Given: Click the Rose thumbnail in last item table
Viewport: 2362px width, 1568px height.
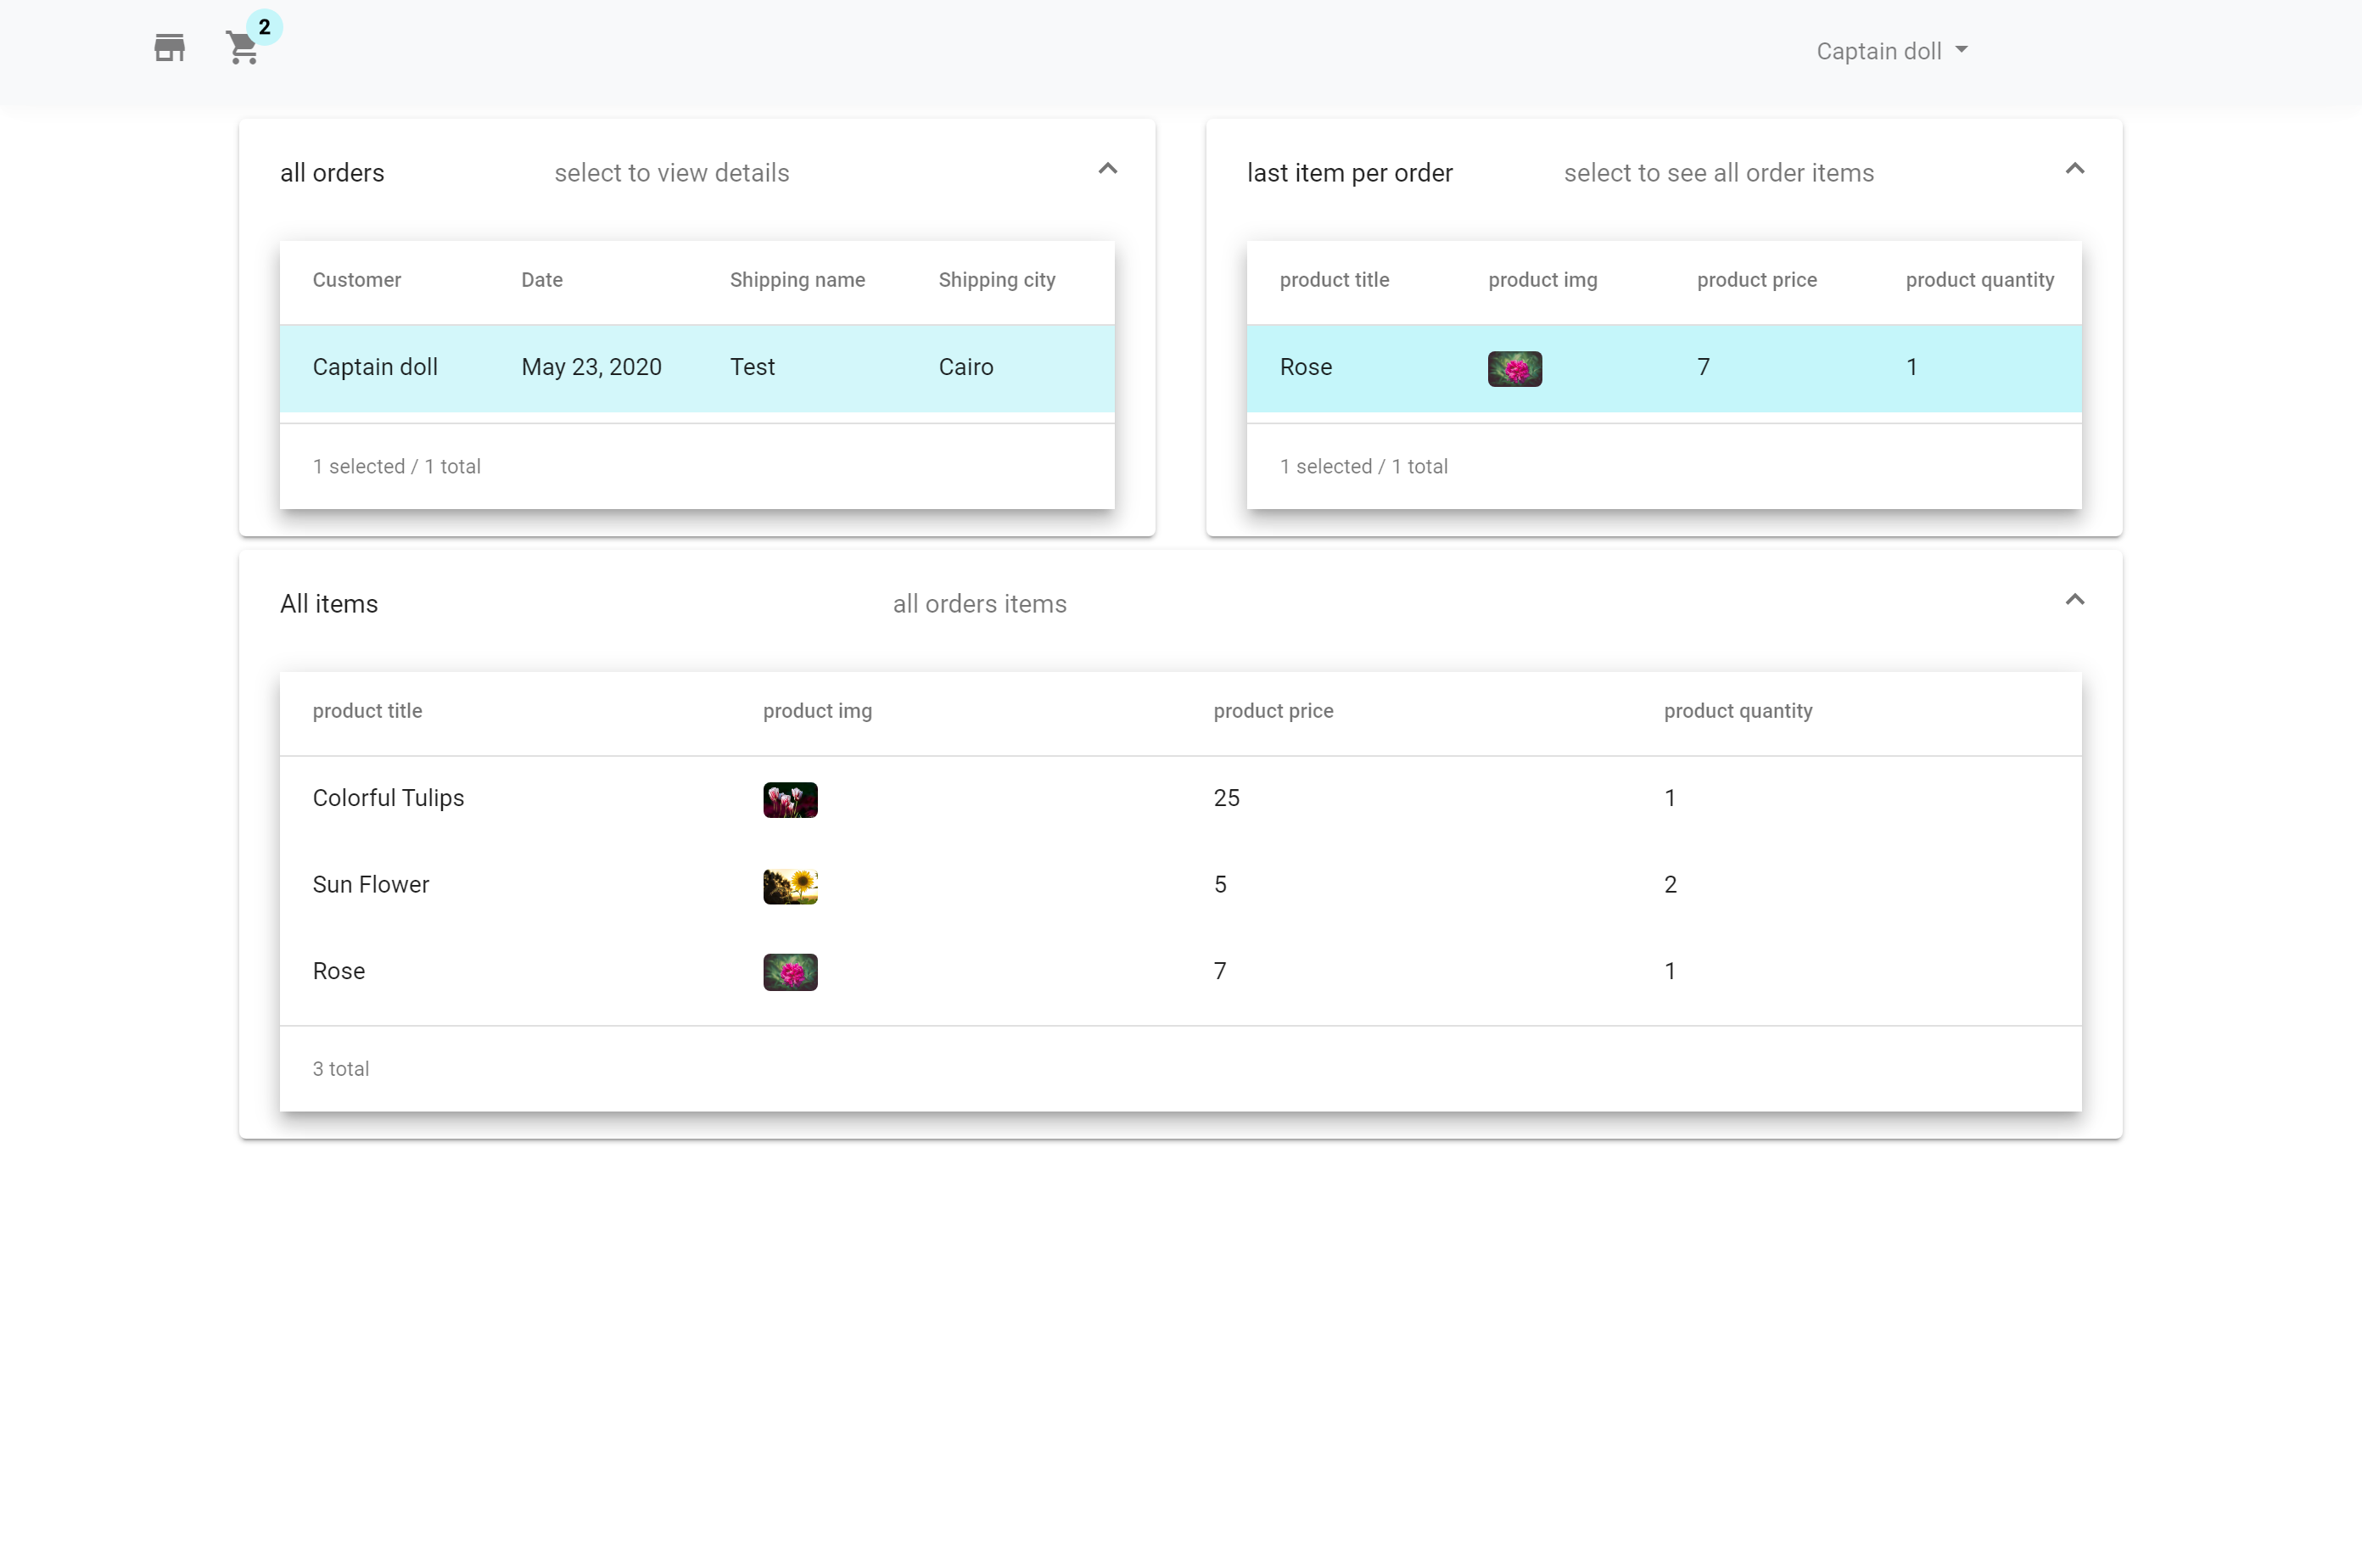Looking at the screenshot, I should point(1514,369).
